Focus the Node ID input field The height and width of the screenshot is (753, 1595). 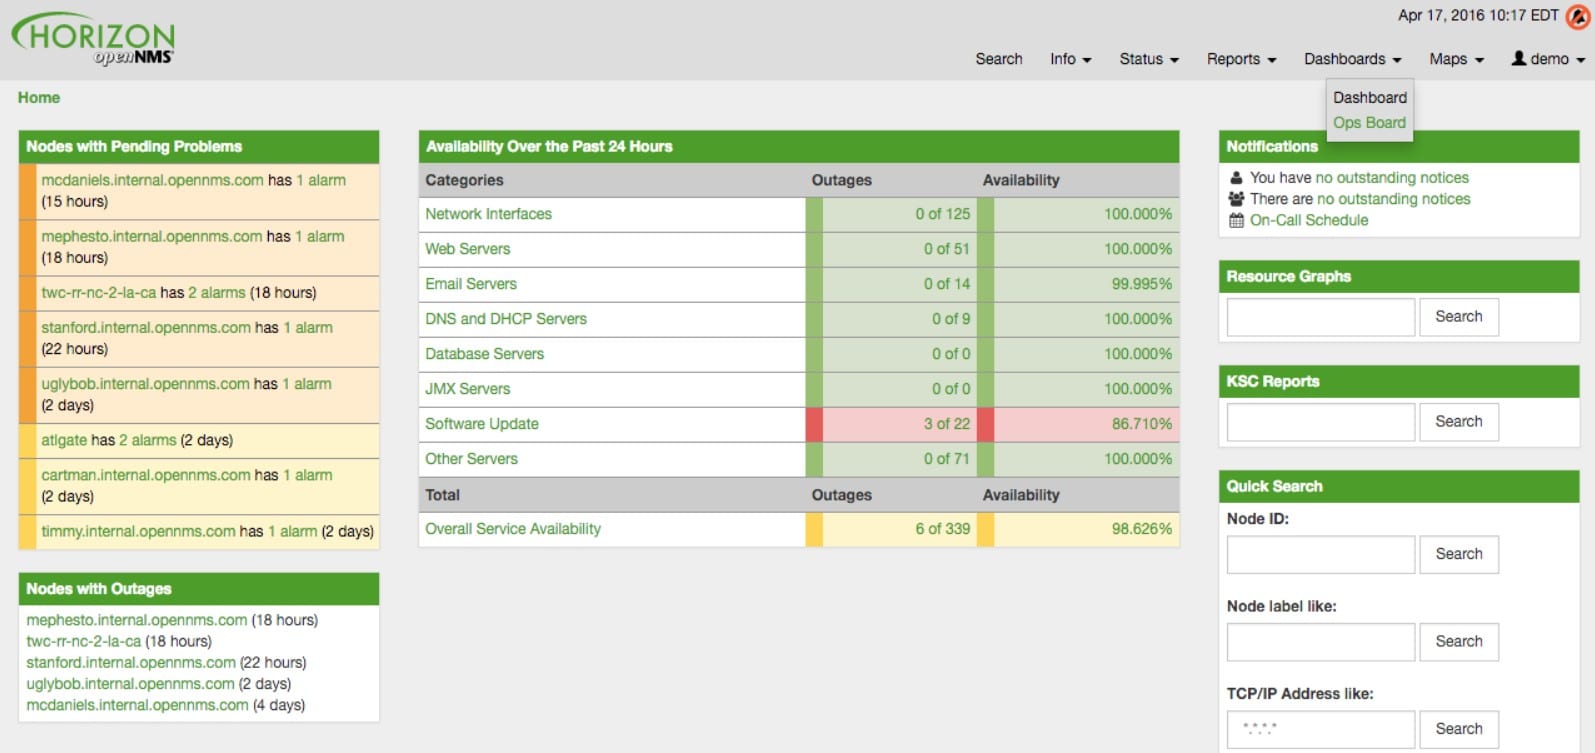pos(1320,554)
